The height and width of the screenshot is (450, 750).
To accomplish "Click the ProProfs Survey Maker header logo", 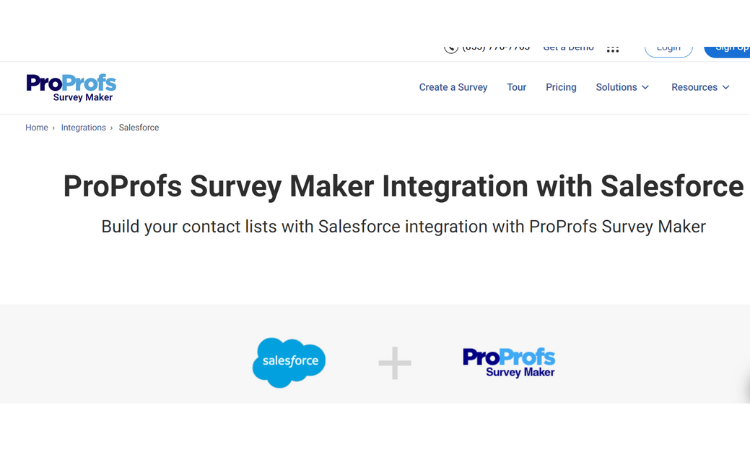I will click(x=71, y=88).
